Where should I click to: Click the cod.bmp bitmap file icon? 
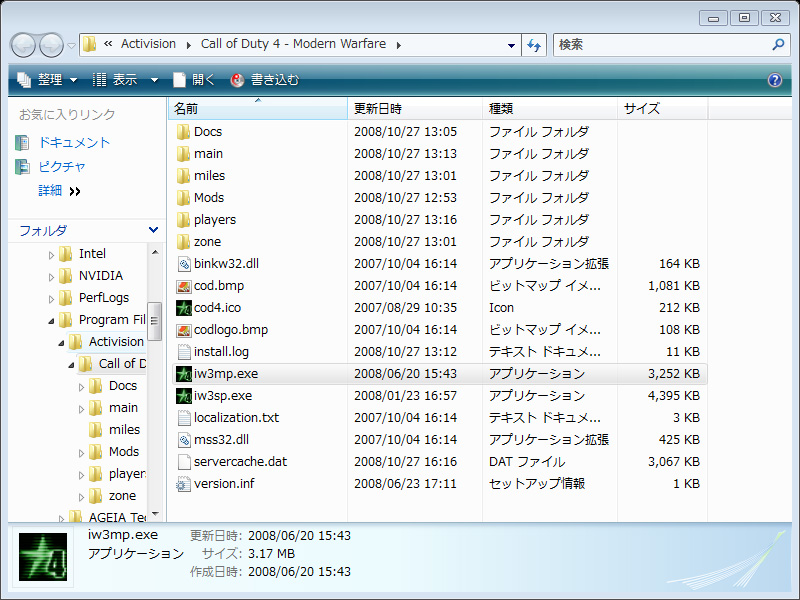tap(183, 286)
